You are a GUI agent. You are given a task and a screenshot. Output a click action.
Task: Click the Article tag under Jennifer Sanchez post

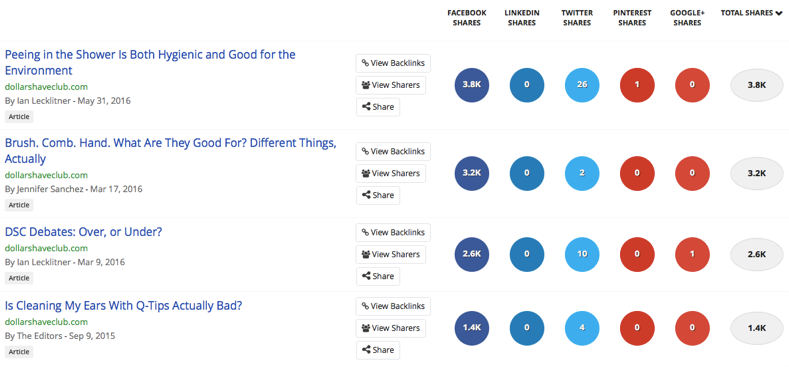[x=19, y=205]
